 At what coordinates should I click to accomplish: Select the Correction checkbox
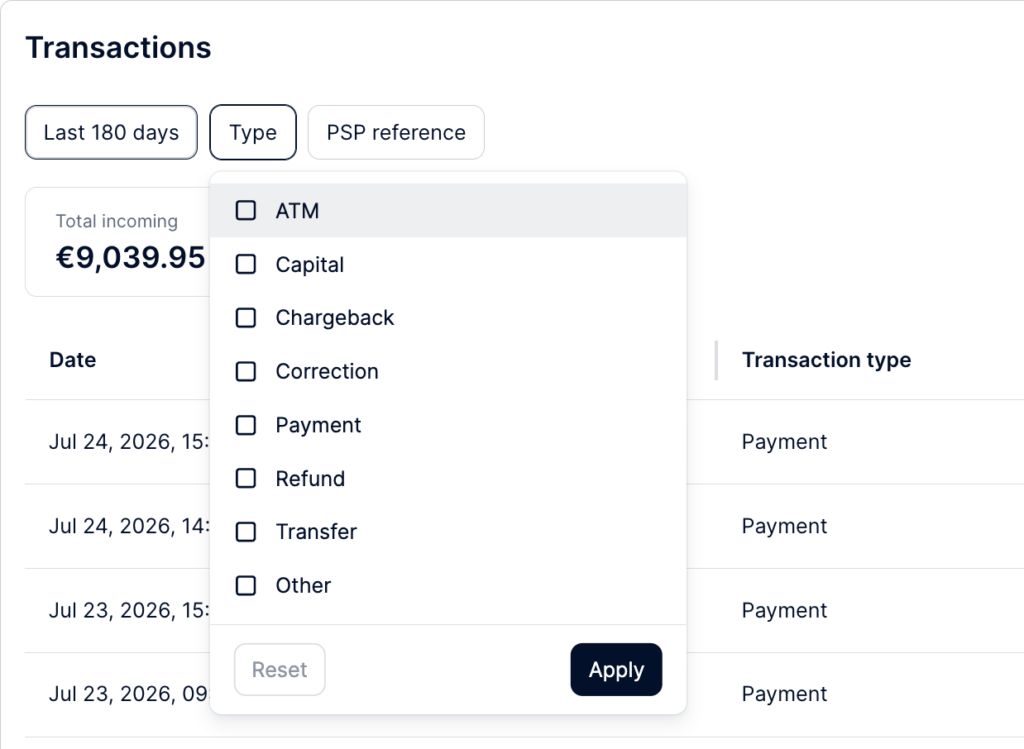246,371
